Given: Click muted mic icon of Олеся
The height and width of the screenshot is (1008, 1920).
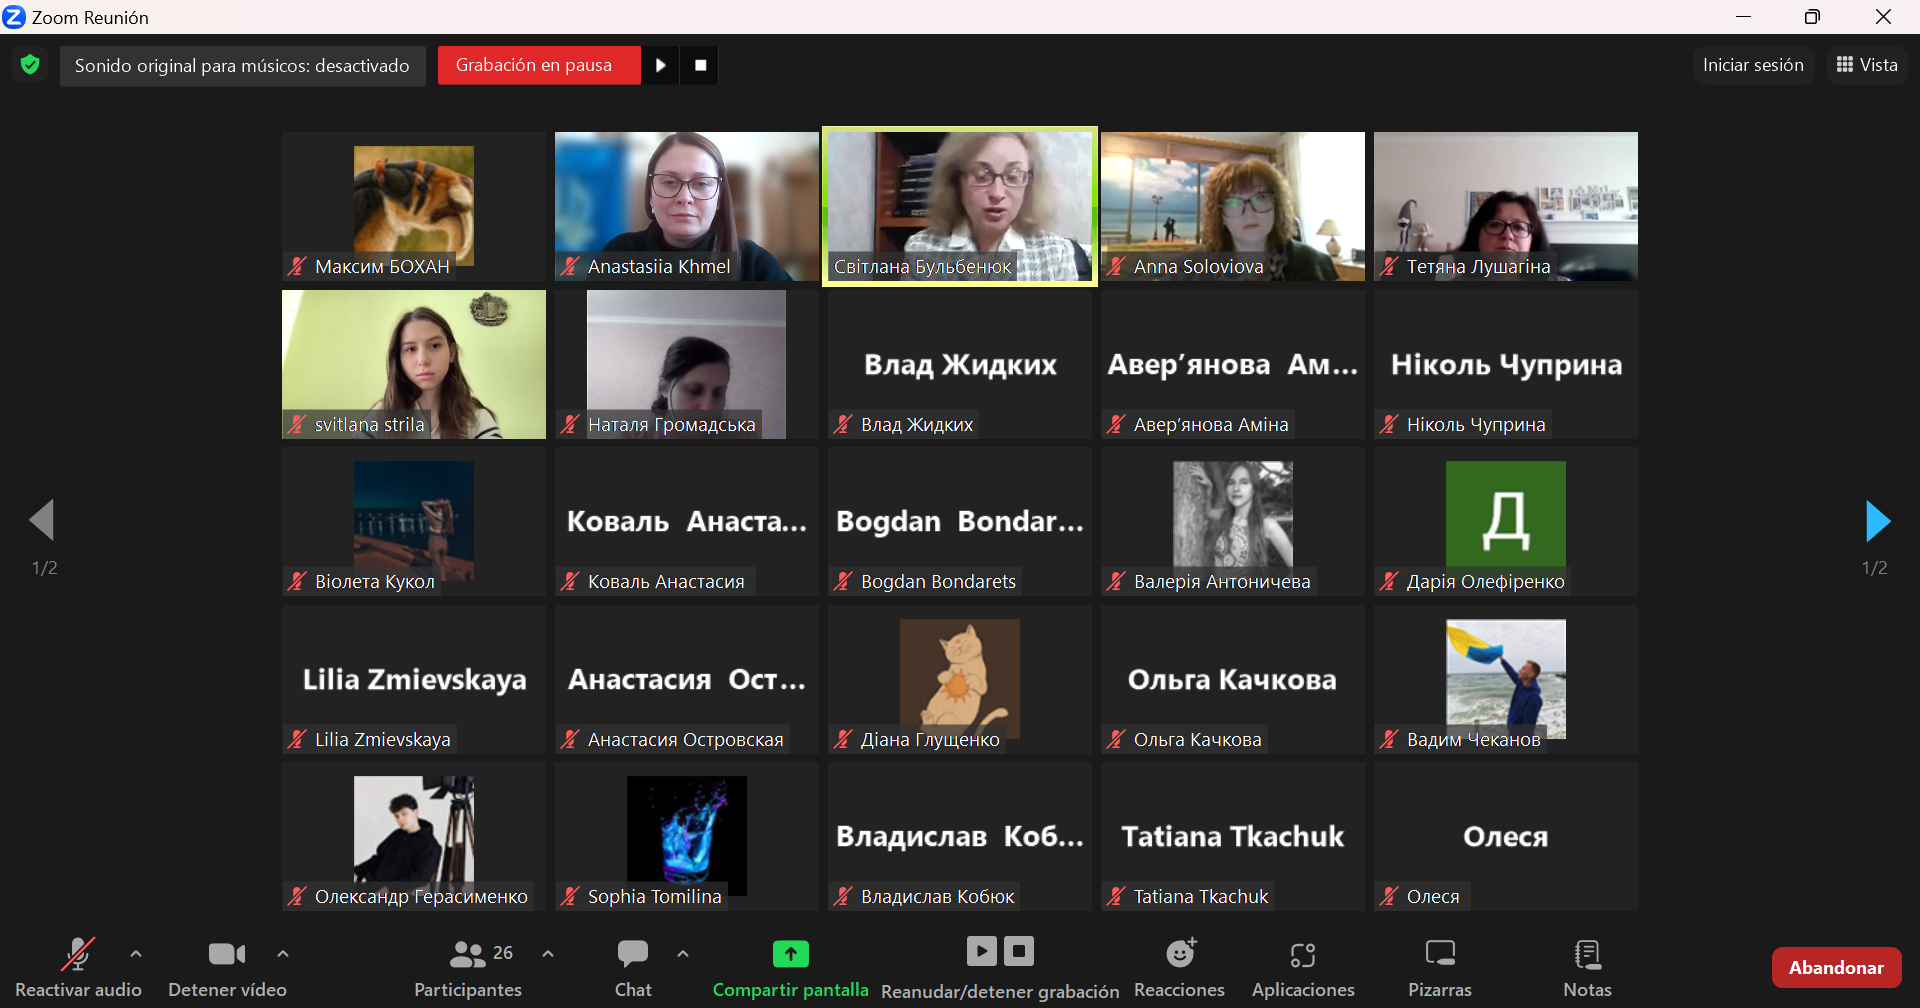Looking at the screenshot, I should coord(1390,897).
